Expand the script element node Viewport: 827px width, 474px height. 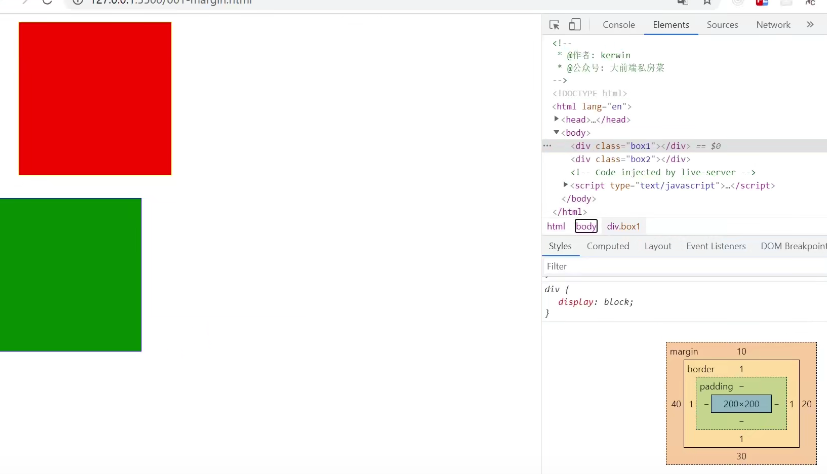565,185
